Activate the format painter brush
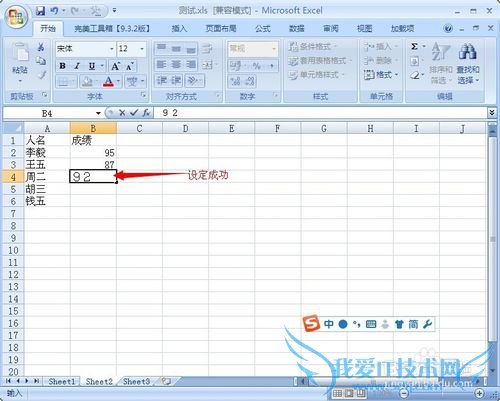This screenshot has height=401, width=500. (41, 75)
